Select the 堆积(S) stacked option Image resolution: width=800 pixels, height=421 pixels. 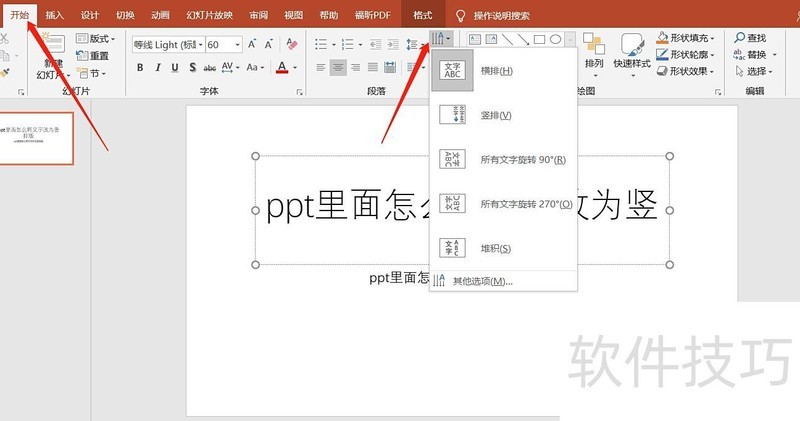click(x=503, y=248)
